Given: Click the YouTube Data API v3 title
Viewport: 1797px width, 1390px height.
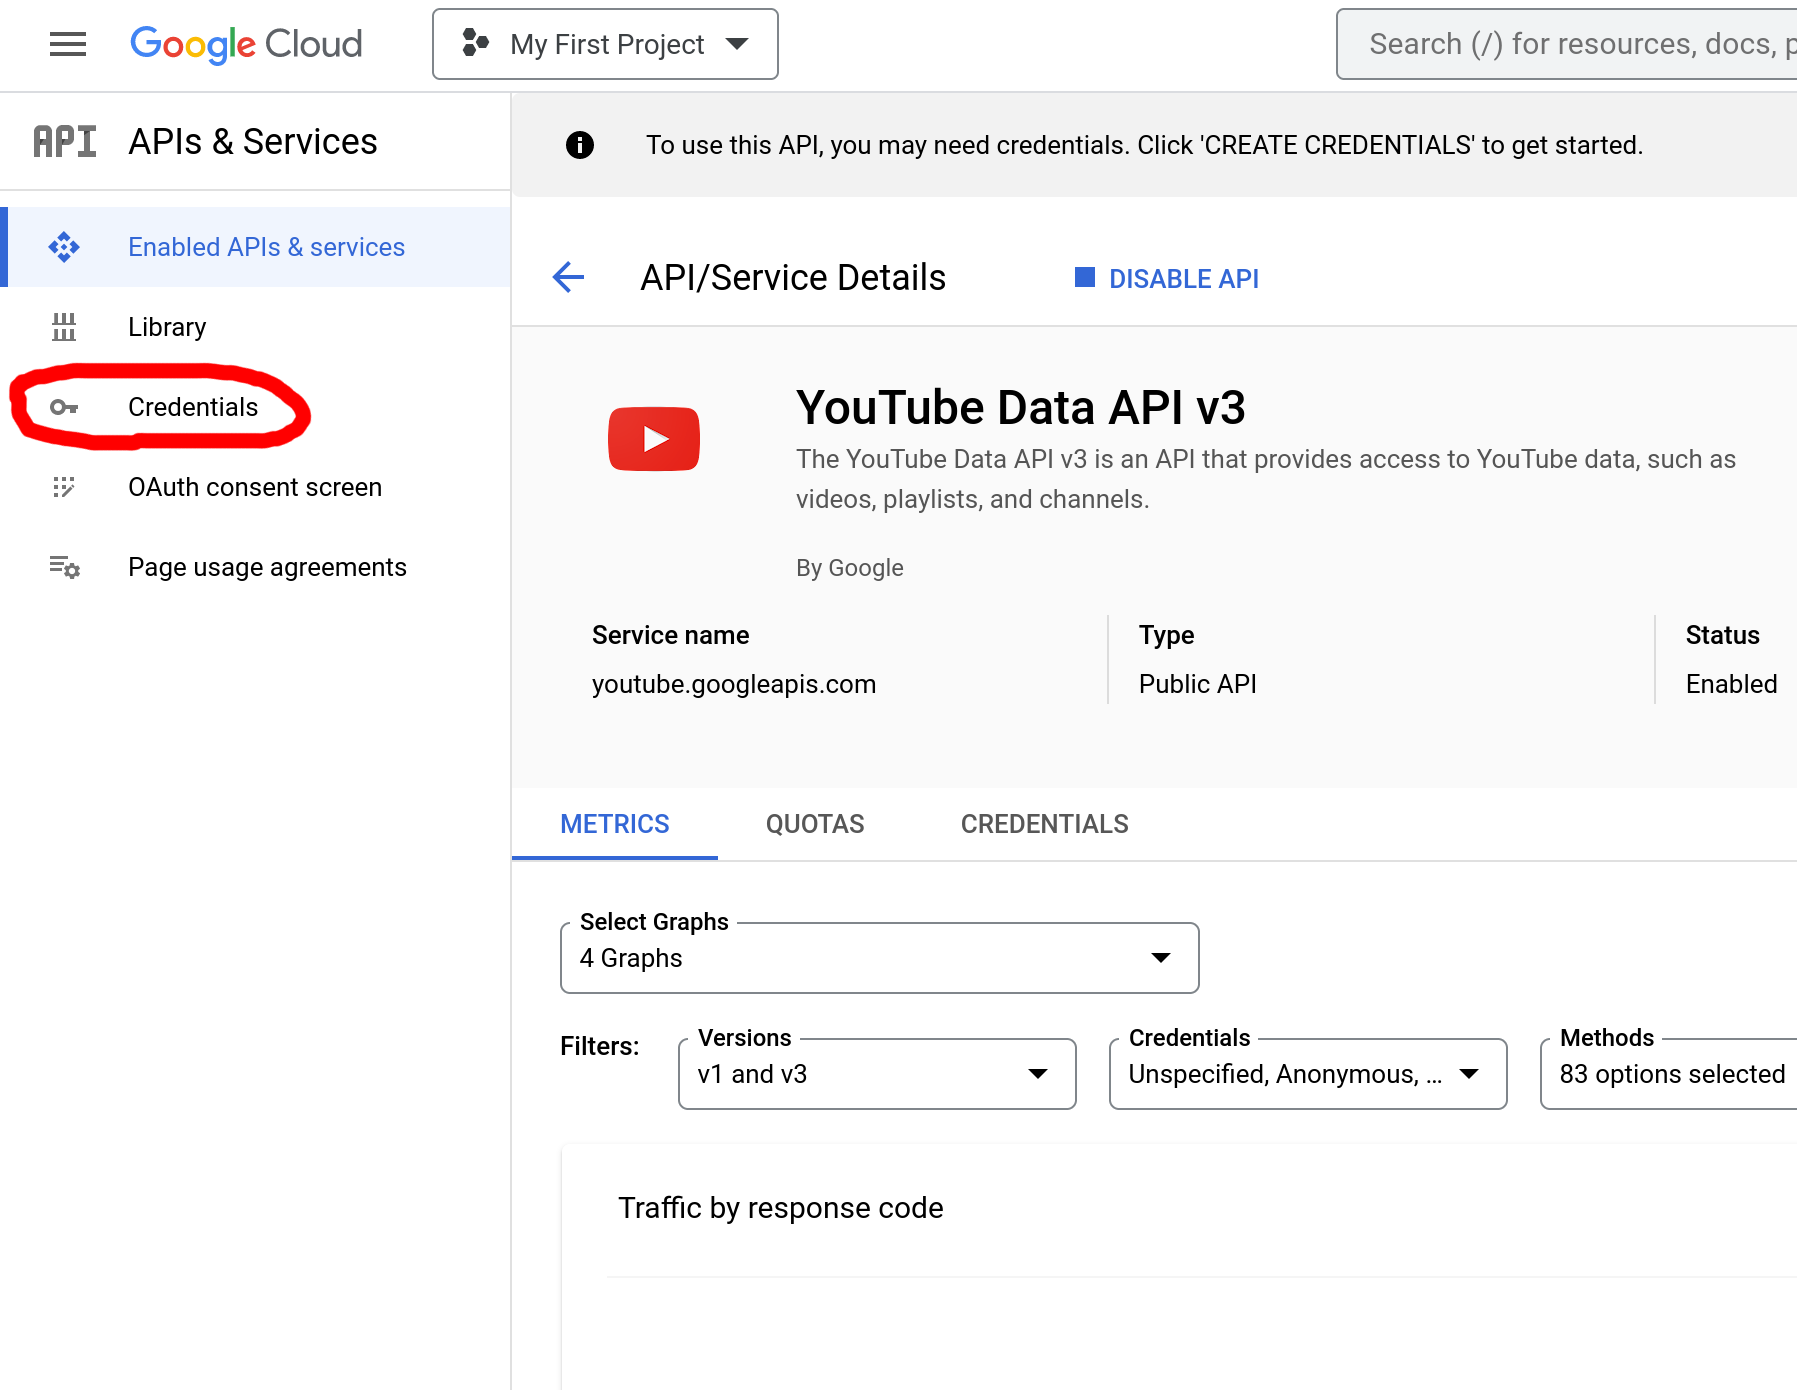Looking at the screenshot, I should [x=1021, y=408].
